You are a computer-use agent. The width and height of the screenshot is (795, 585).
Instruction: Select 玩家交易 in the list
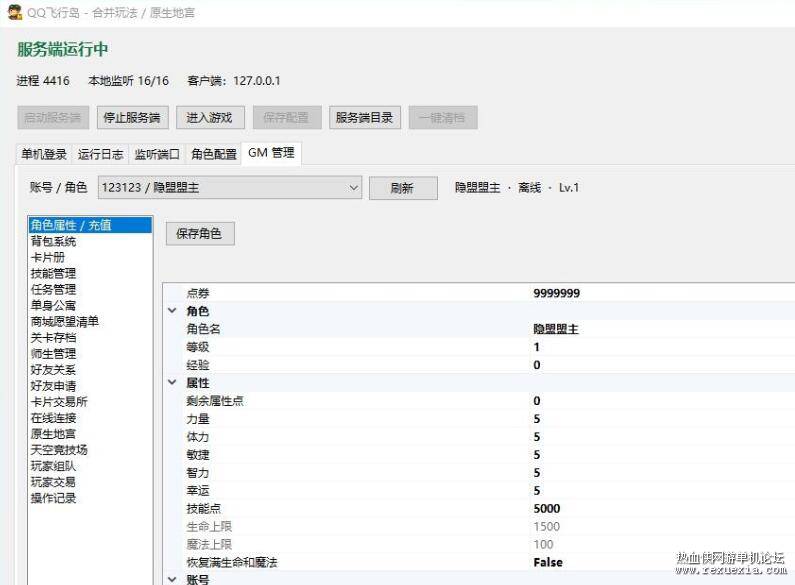[90, 482]
